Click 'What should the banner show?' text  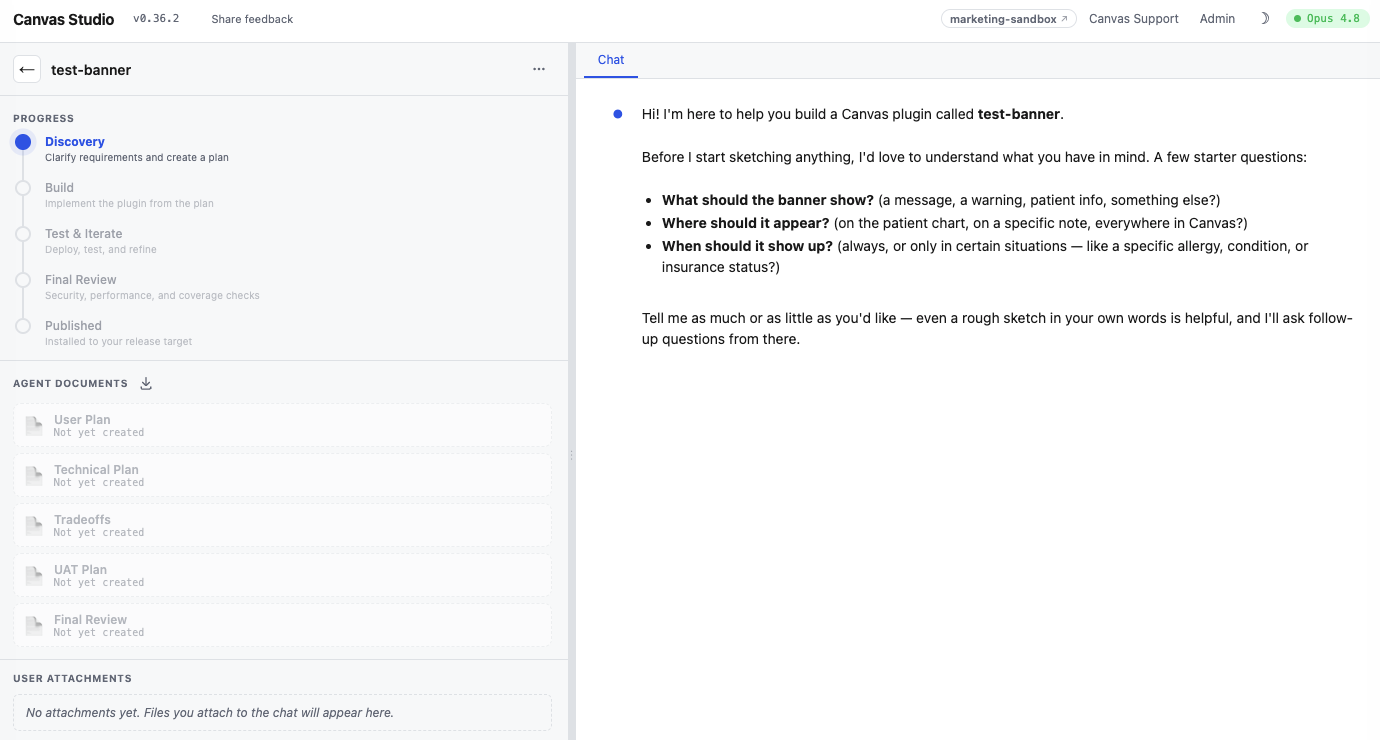[768, 200]
